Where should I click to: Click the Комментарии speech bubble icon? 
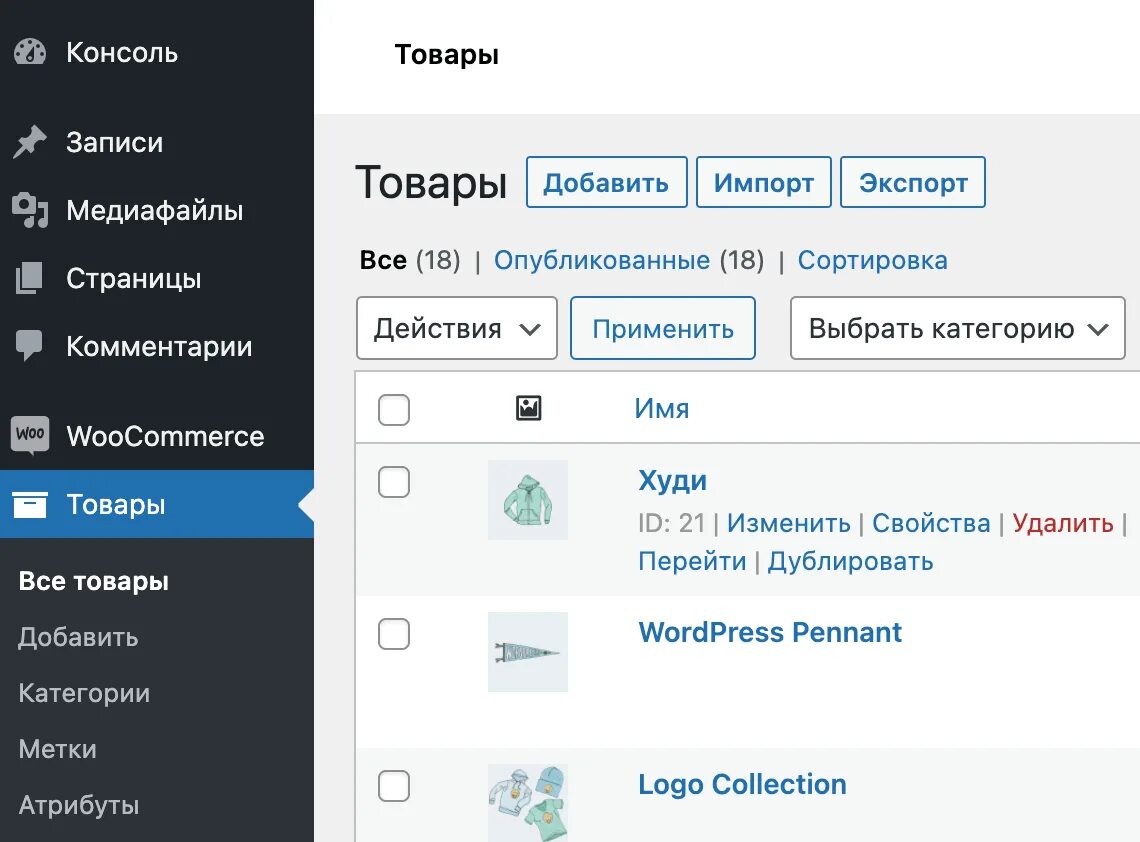tap(30, 347)
